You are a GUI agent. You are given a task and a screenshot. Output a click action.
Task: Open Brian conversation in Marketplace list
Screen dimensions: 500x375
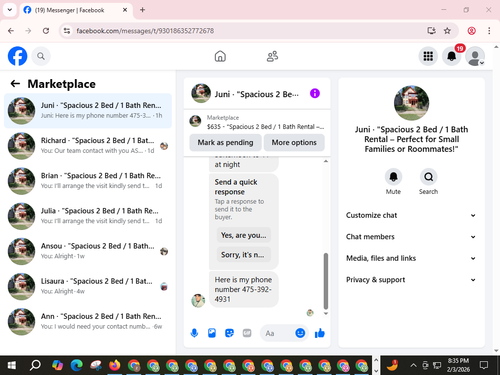(x=88, y=181)
